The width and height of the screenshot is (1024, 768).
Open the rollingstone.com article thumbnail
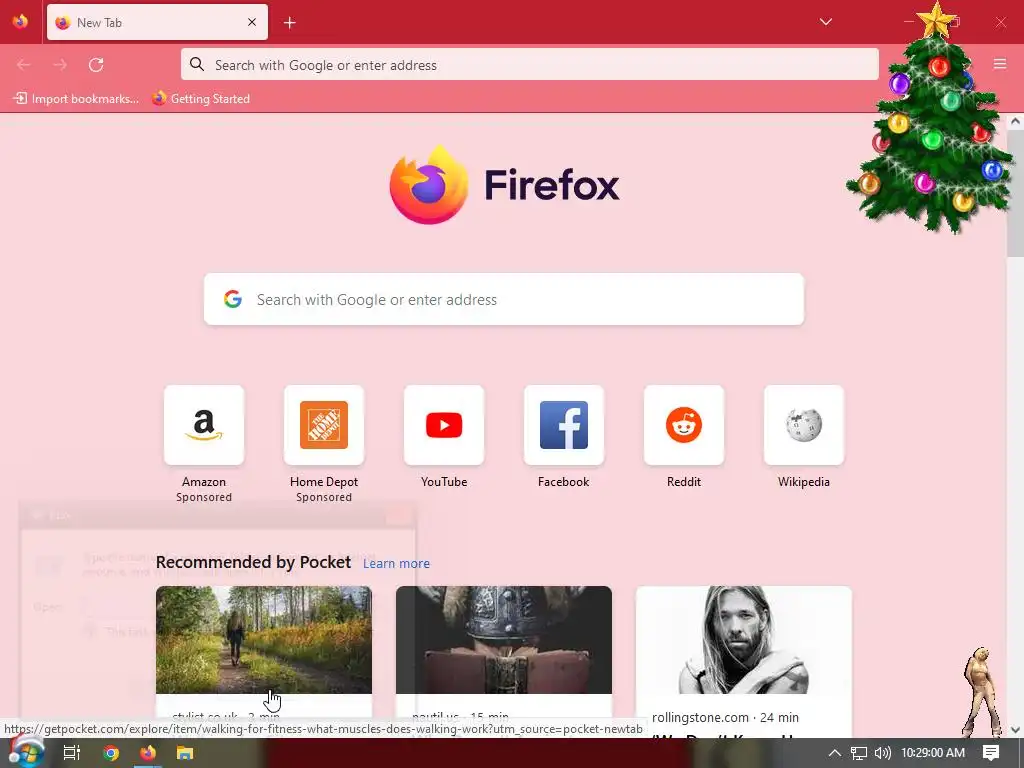coord(744,640)
